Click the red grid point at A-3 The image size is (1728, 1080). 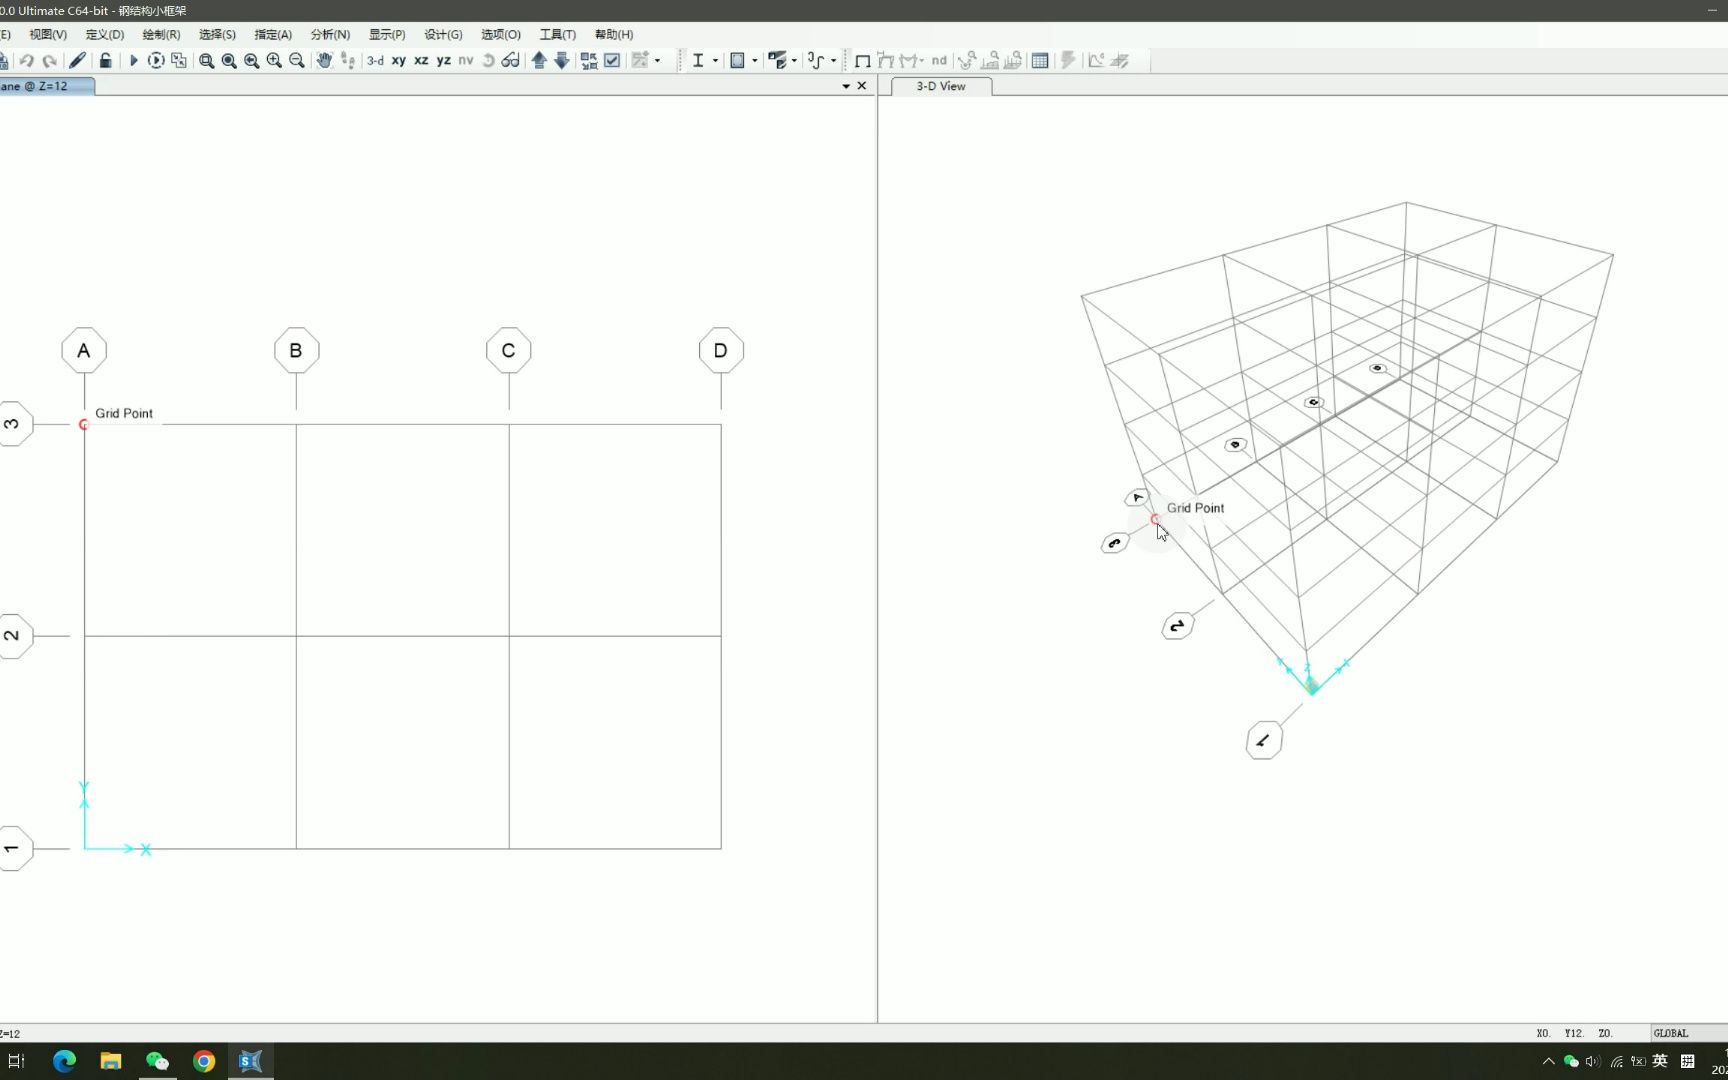[84, 425]
